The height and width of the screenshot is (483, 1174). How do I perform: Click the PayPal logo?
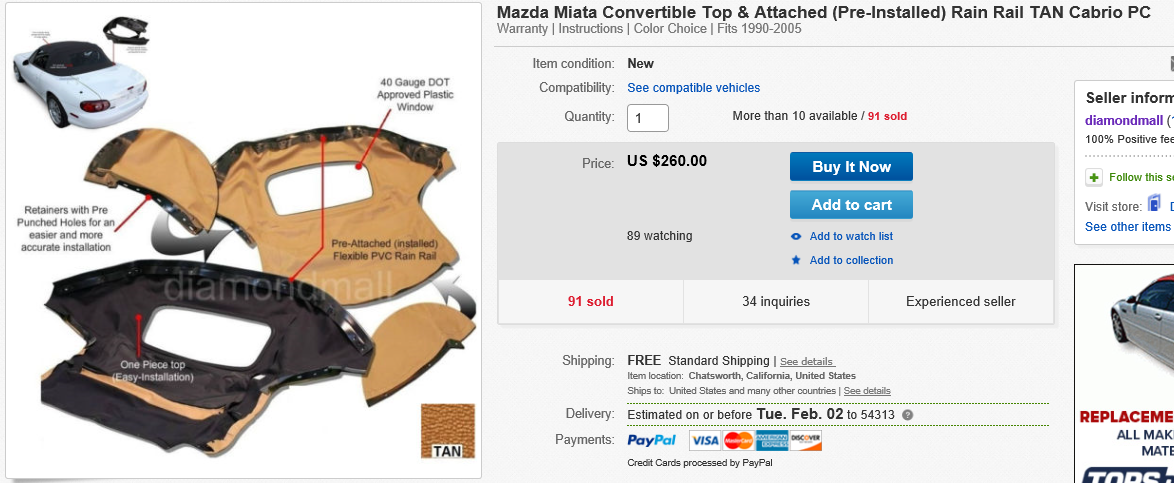651,440
